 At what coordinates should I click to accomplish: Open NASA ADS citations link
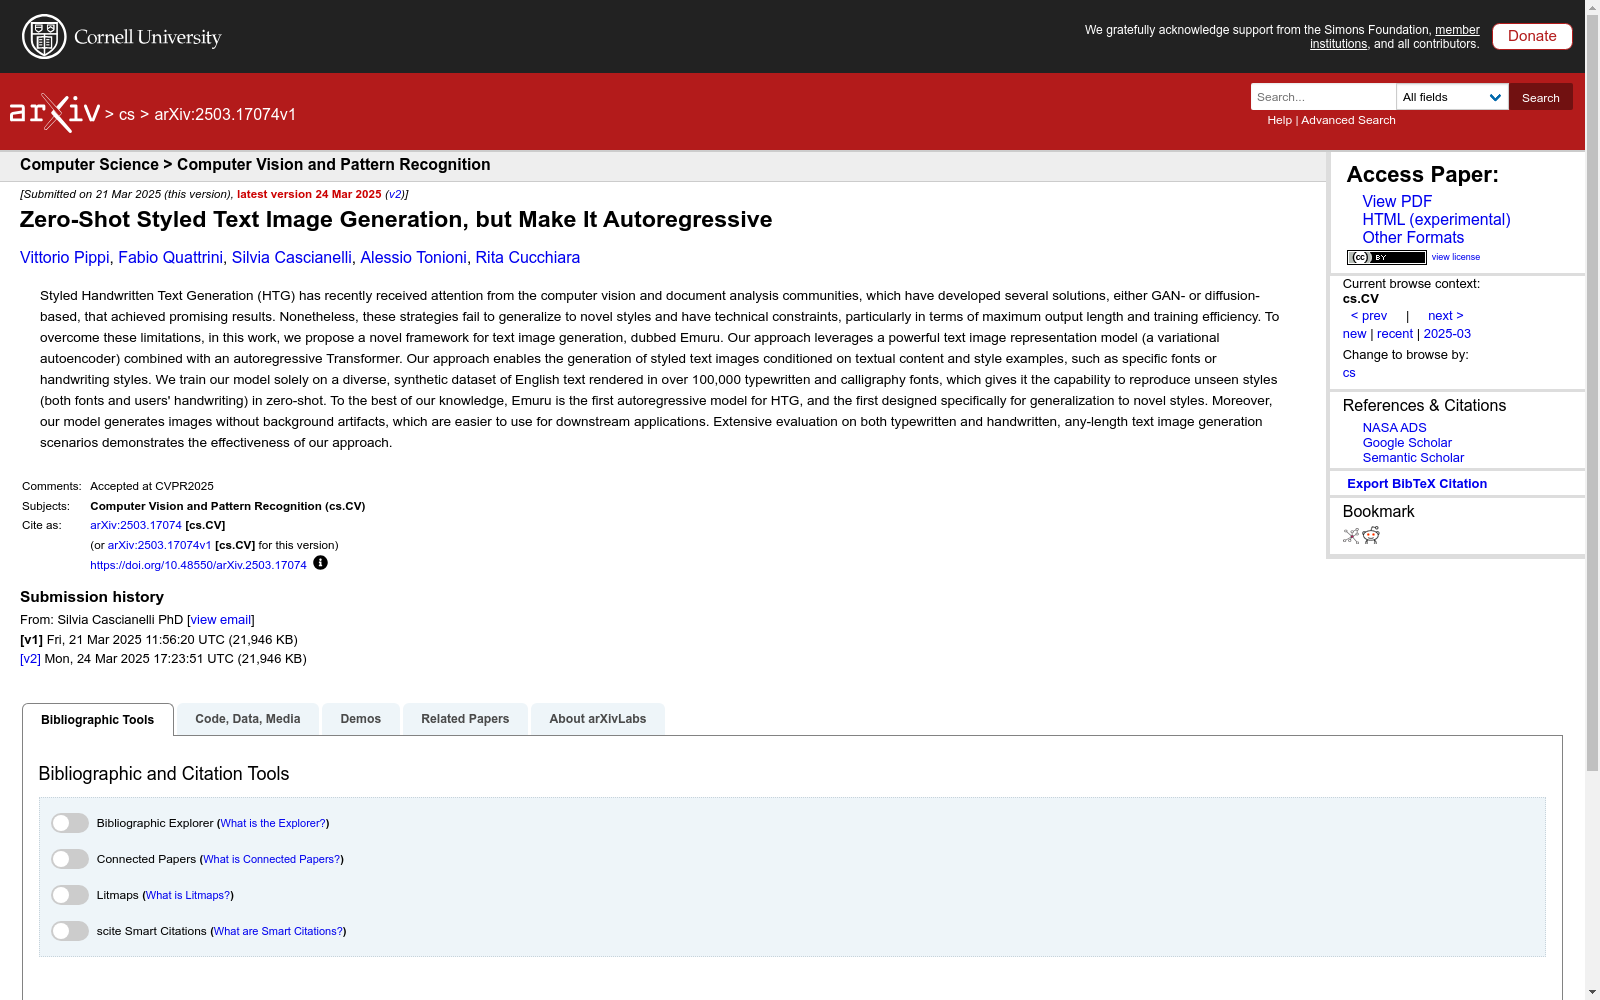pos(1394,428)
